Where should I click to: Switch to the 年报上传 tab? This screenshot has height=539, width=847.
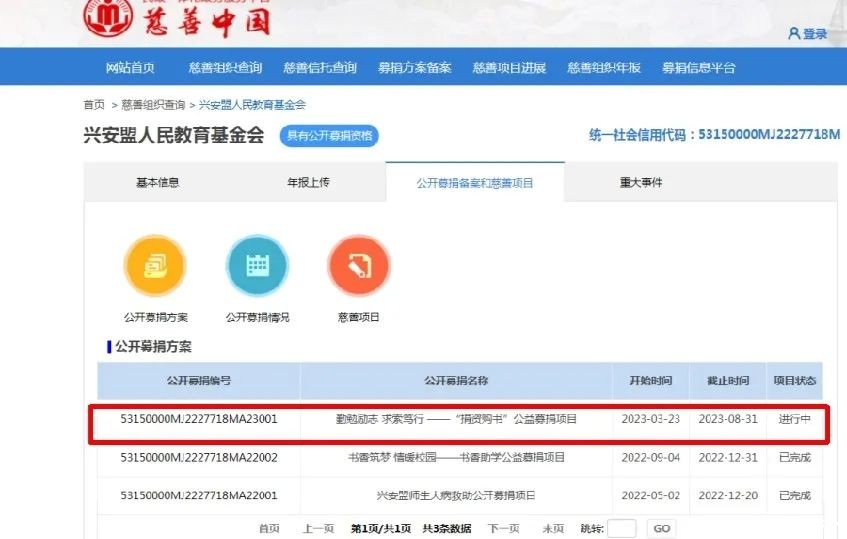coord(308,183)
